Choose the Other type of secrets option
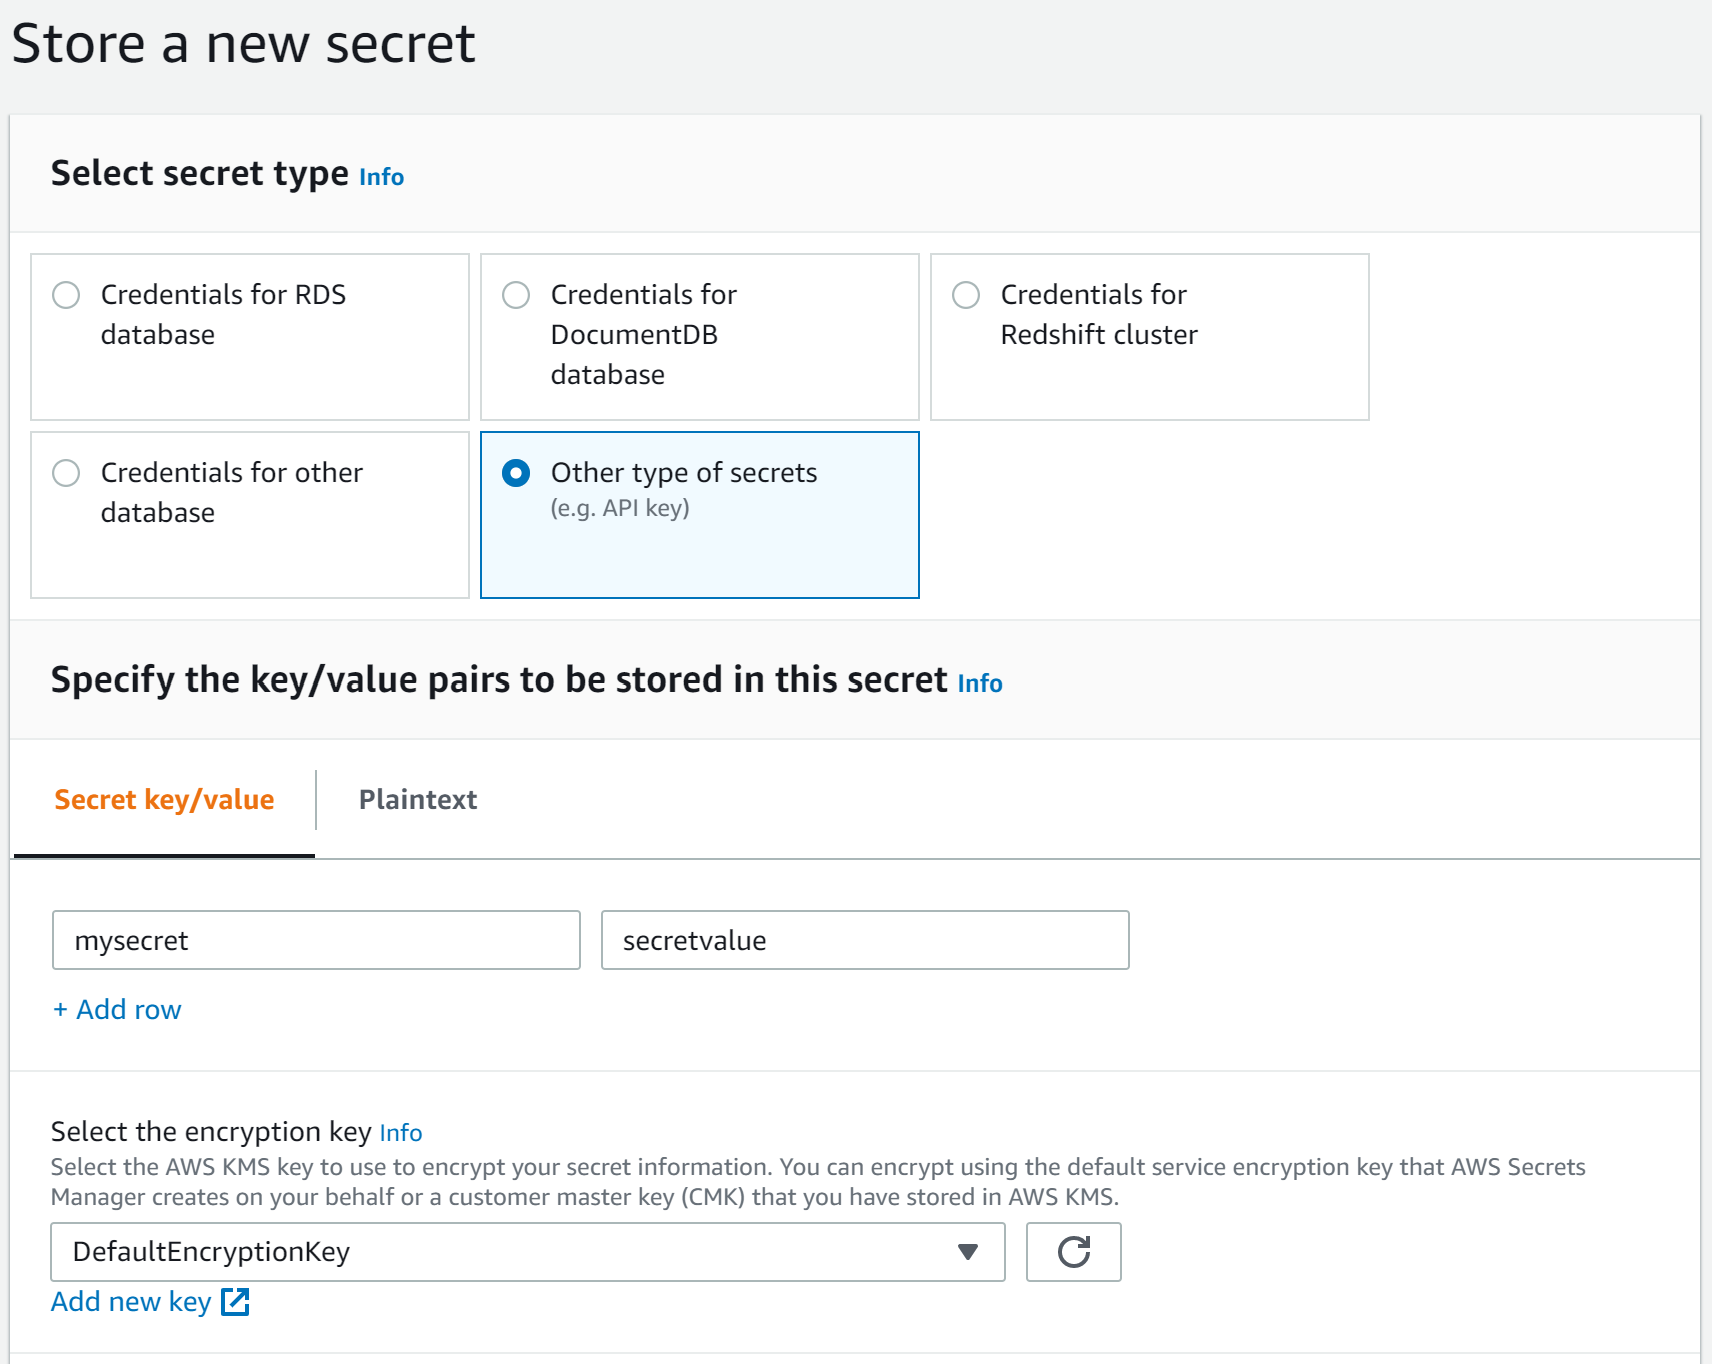Screen dimensions: 1712x1364 (x=516, y=473)
